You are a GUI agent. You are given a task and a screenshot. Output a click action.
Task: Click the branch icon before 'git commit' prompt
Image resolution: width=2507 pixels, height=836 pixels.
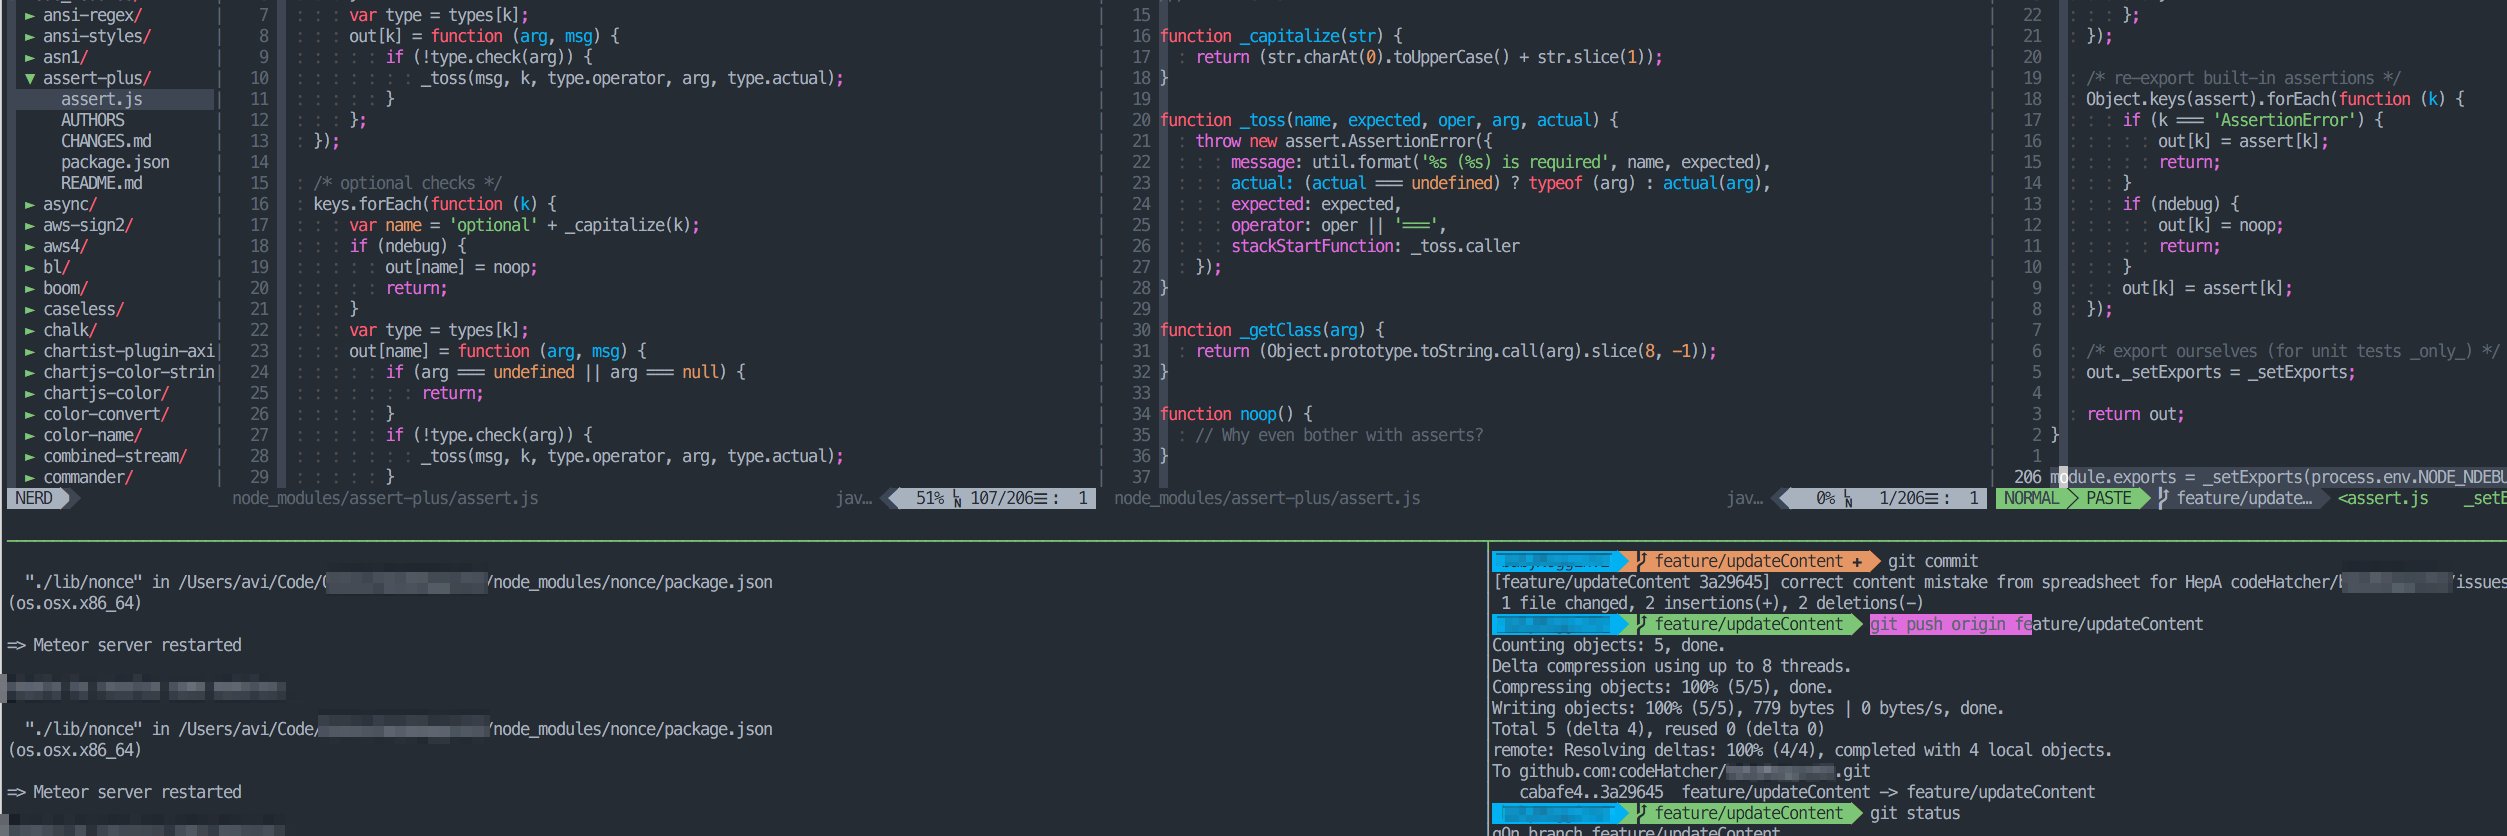(1642, 561)
